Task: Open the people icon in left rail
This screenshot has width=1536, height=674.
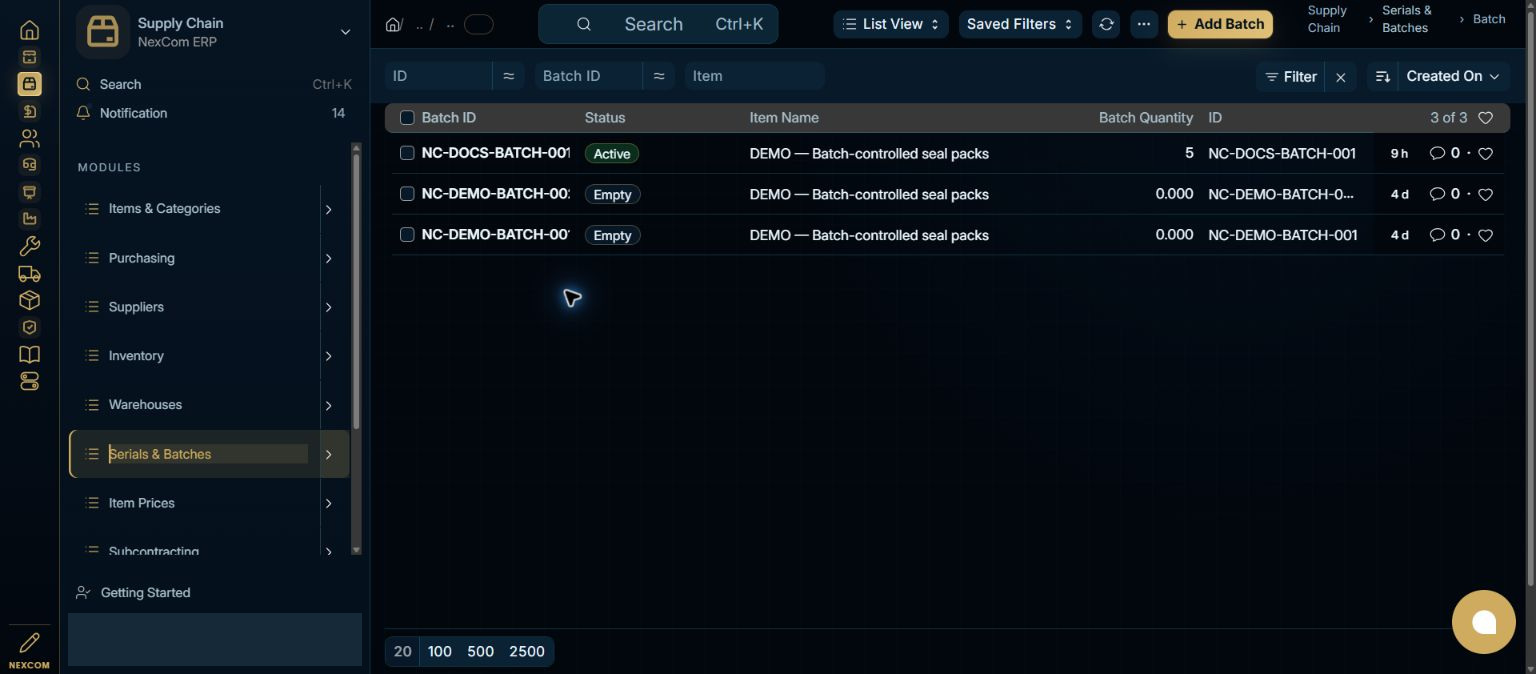Action: coord(29,138)
